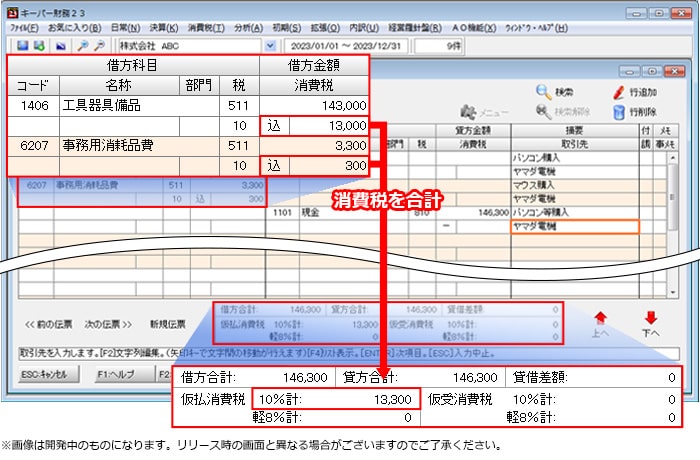The image size is (700, 460).
Task: Click the red 下へ down arrow
Action: 651,318
